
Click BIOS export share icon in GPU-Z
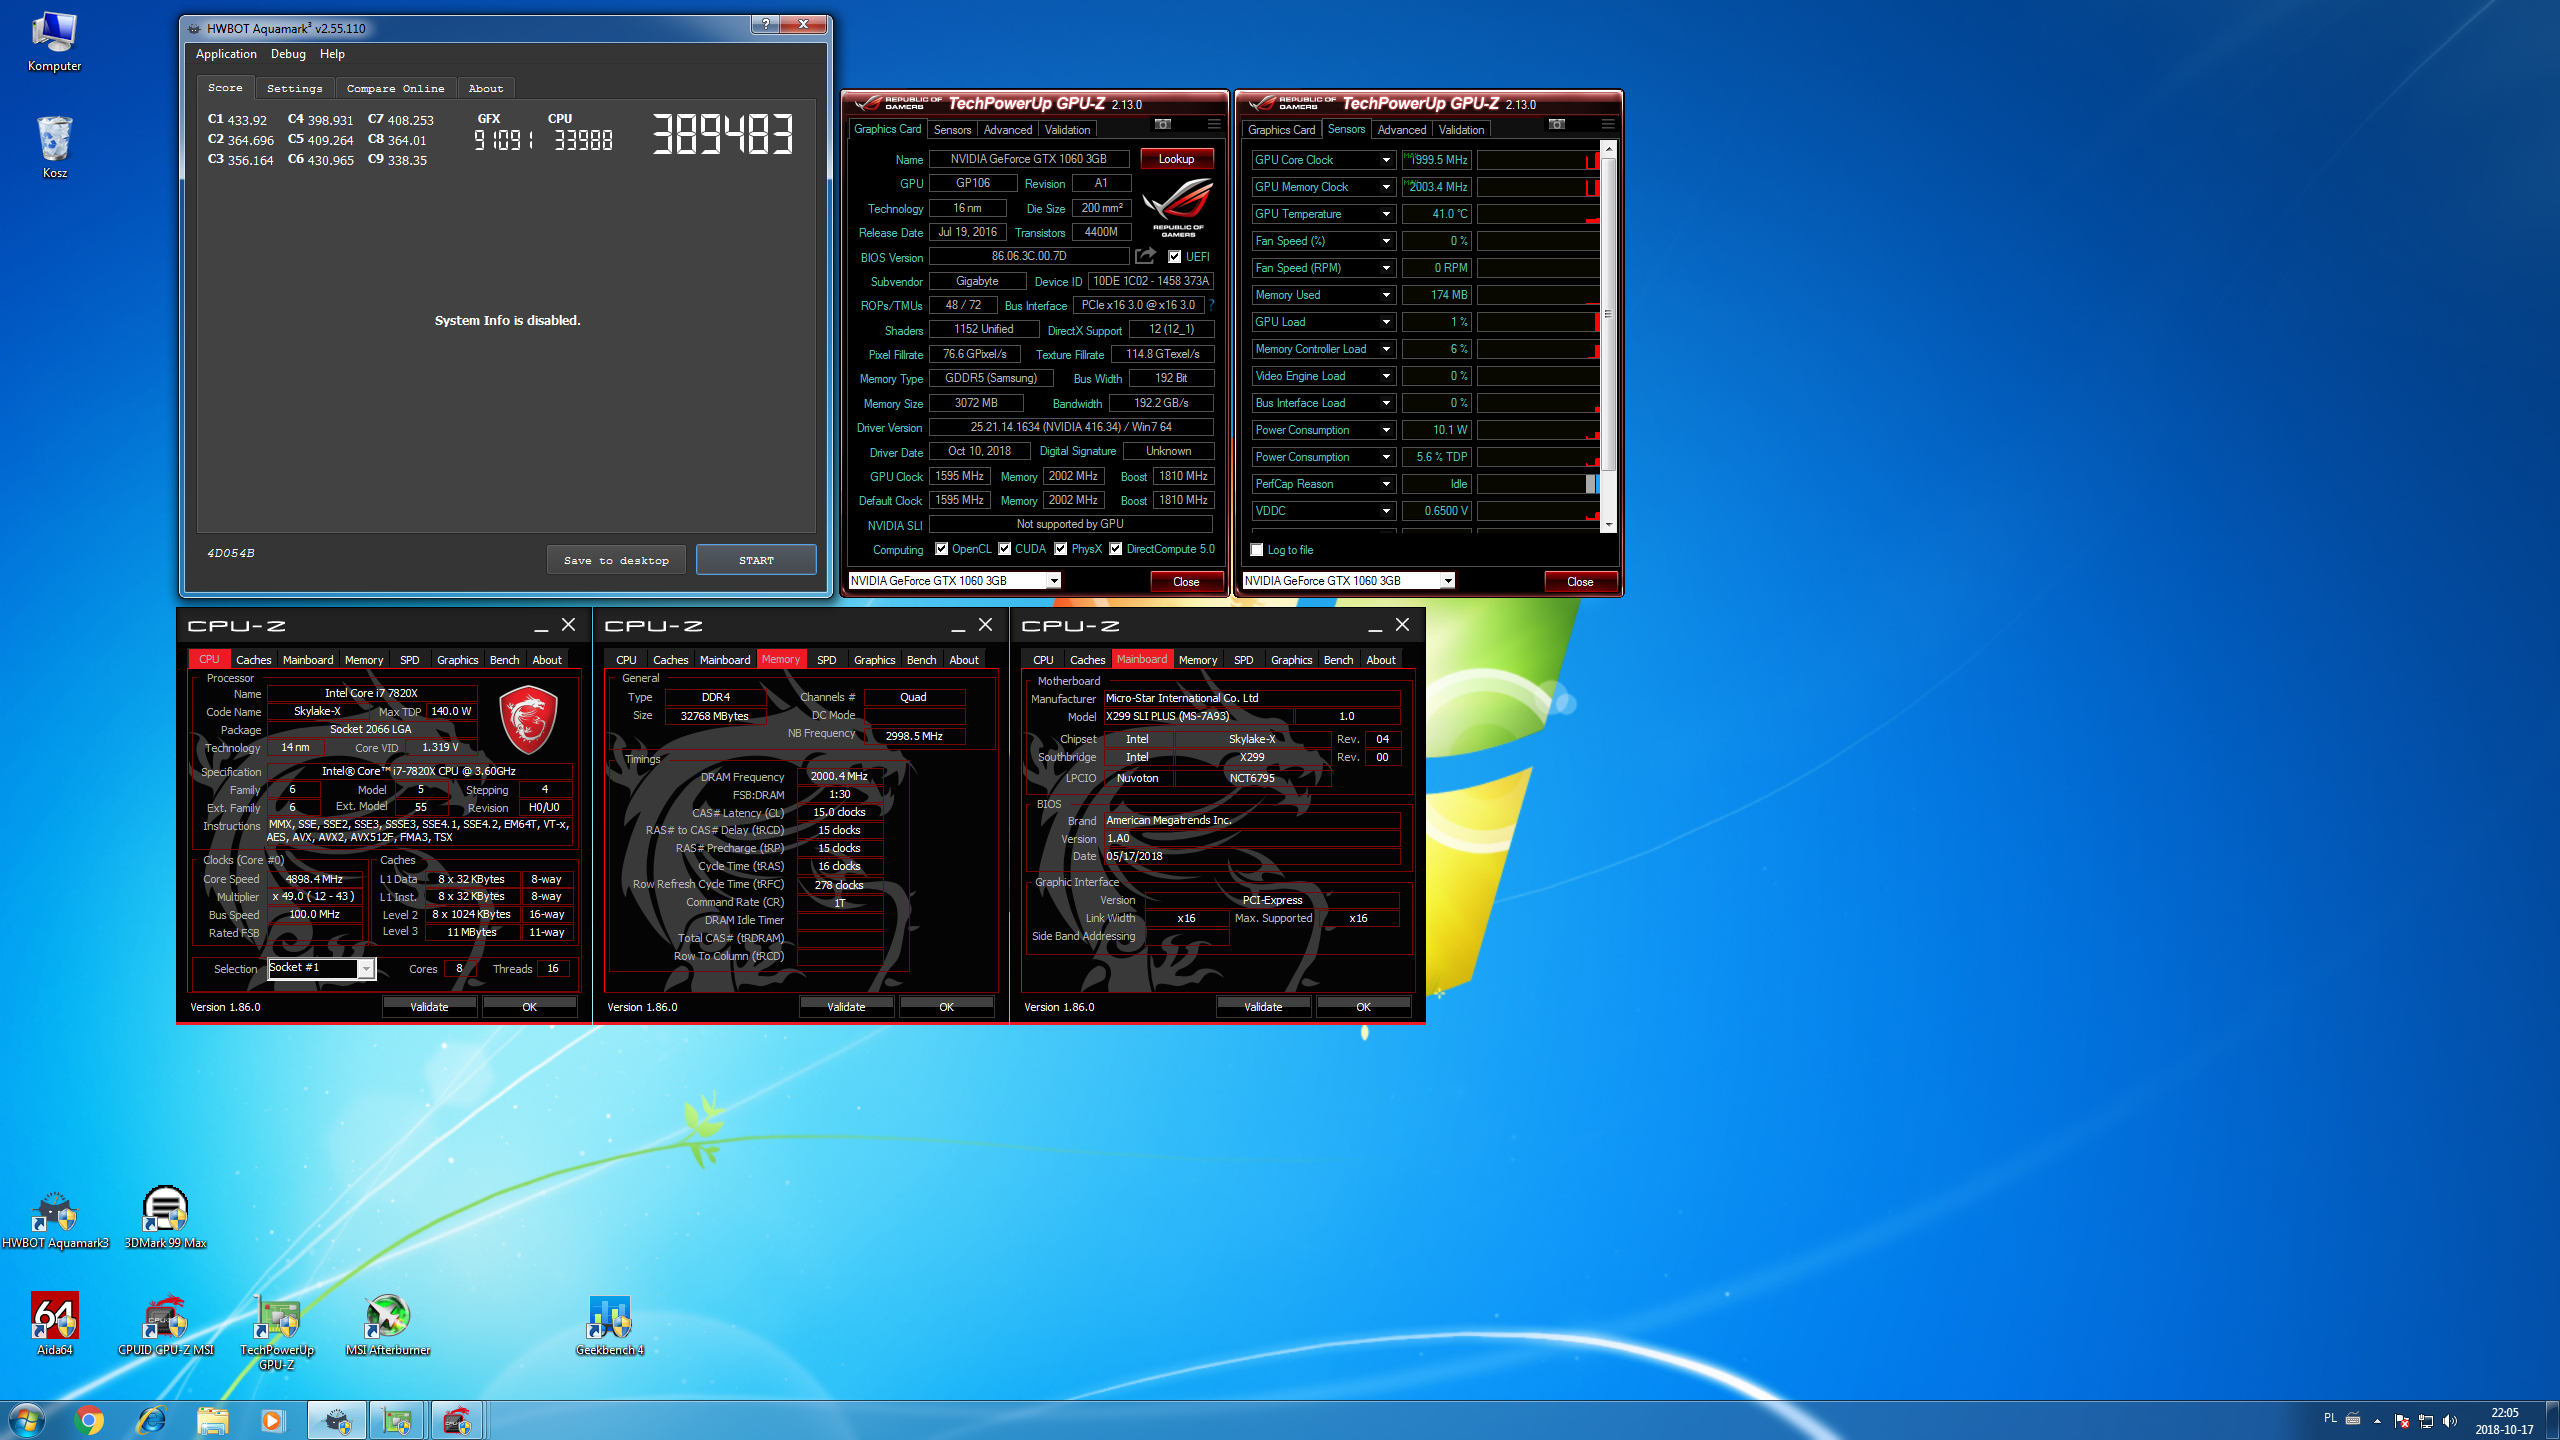coord(1146,256)
